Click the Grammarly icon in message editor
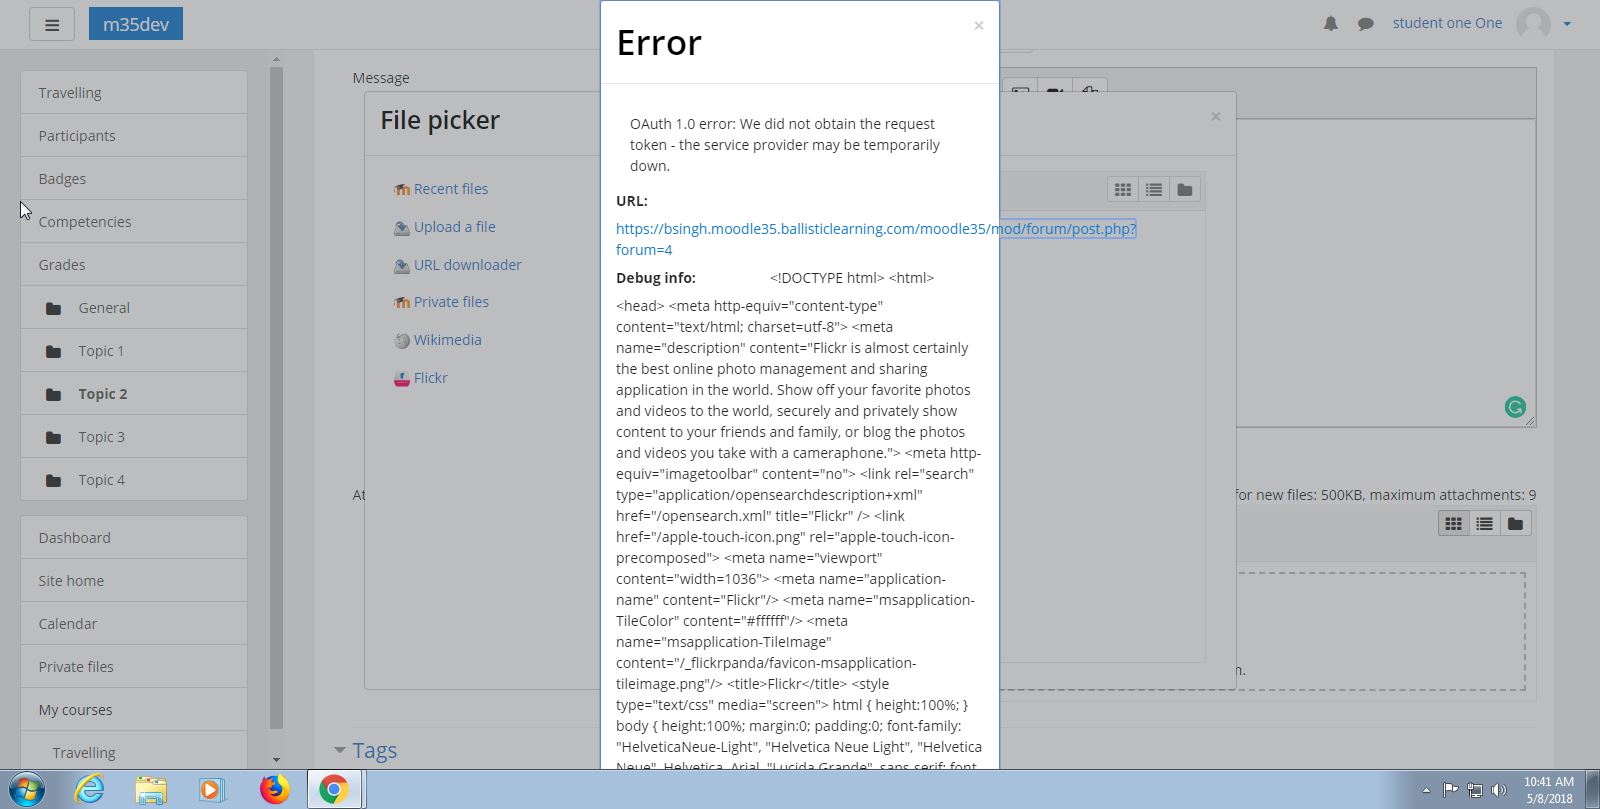This screenshot has height=809, width=1600. click(1515, 407)
